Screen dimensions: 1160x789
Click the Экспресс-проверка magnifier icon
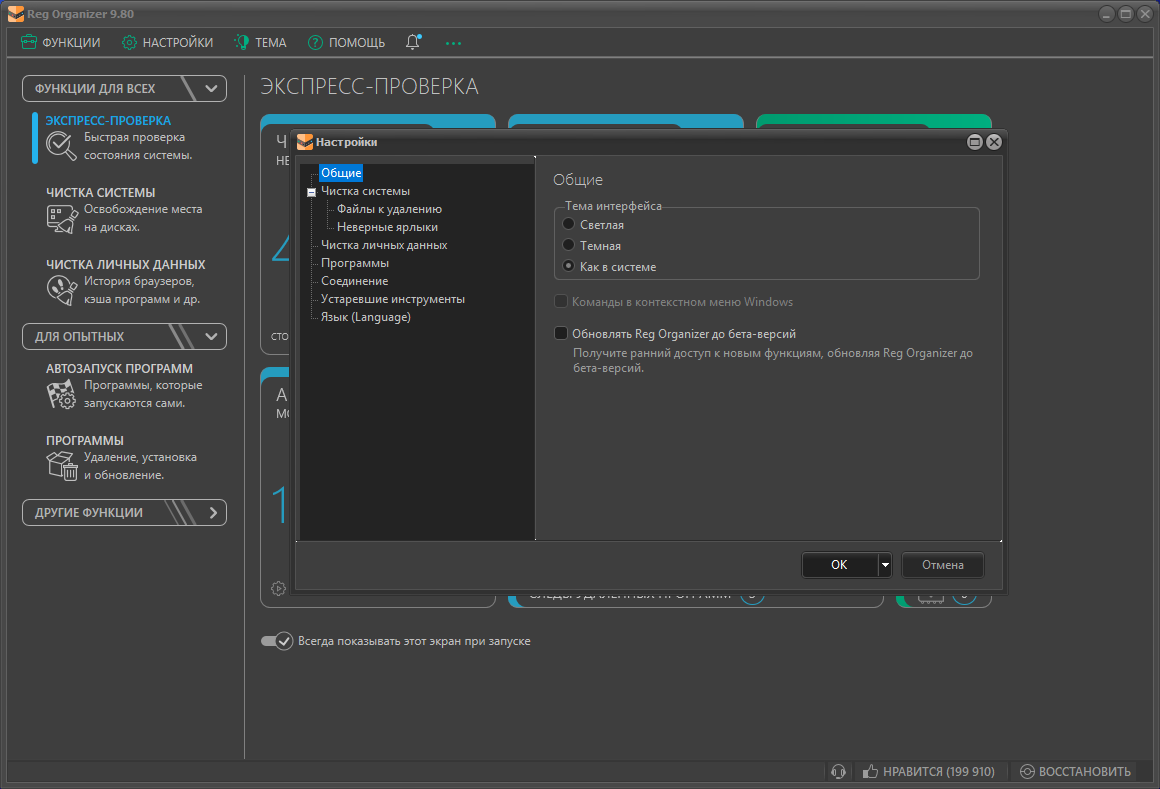coord(61,146)
